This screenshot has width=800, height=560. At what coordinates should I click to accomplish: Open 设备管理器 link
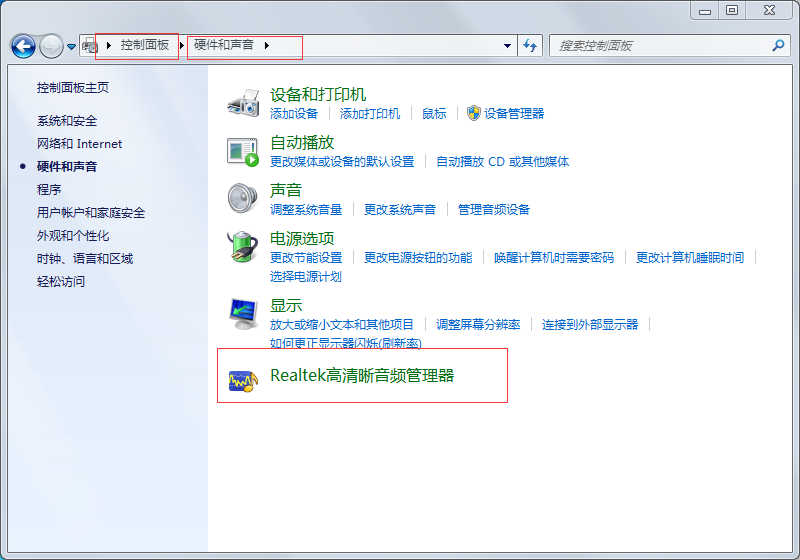click(x=514, y=114)
